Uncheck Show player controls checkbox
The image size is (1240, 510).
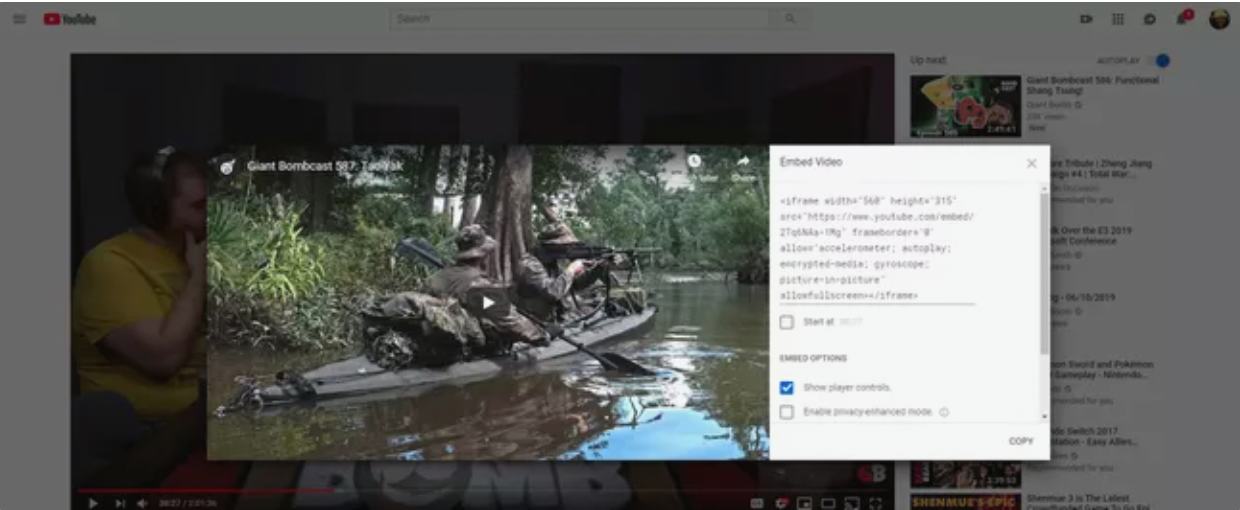coord(787,387)
